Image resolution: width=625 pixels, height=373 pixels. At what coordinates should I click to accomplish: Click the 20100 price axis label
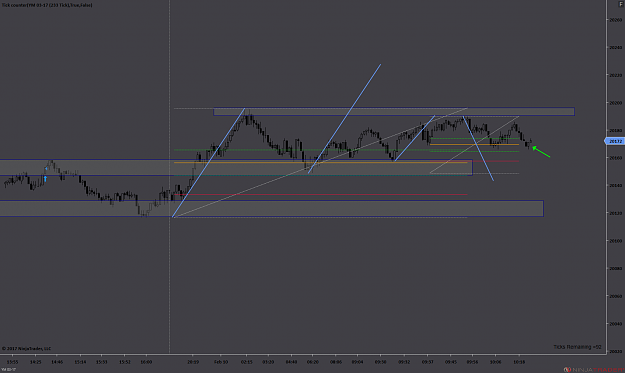[x=615, y=241]
